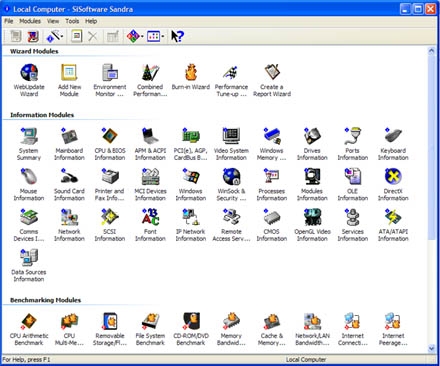Expand the colored diamonds toolbar dropdown
The width and height of the screenshot is (440, 366).
[x=142, y=36]
